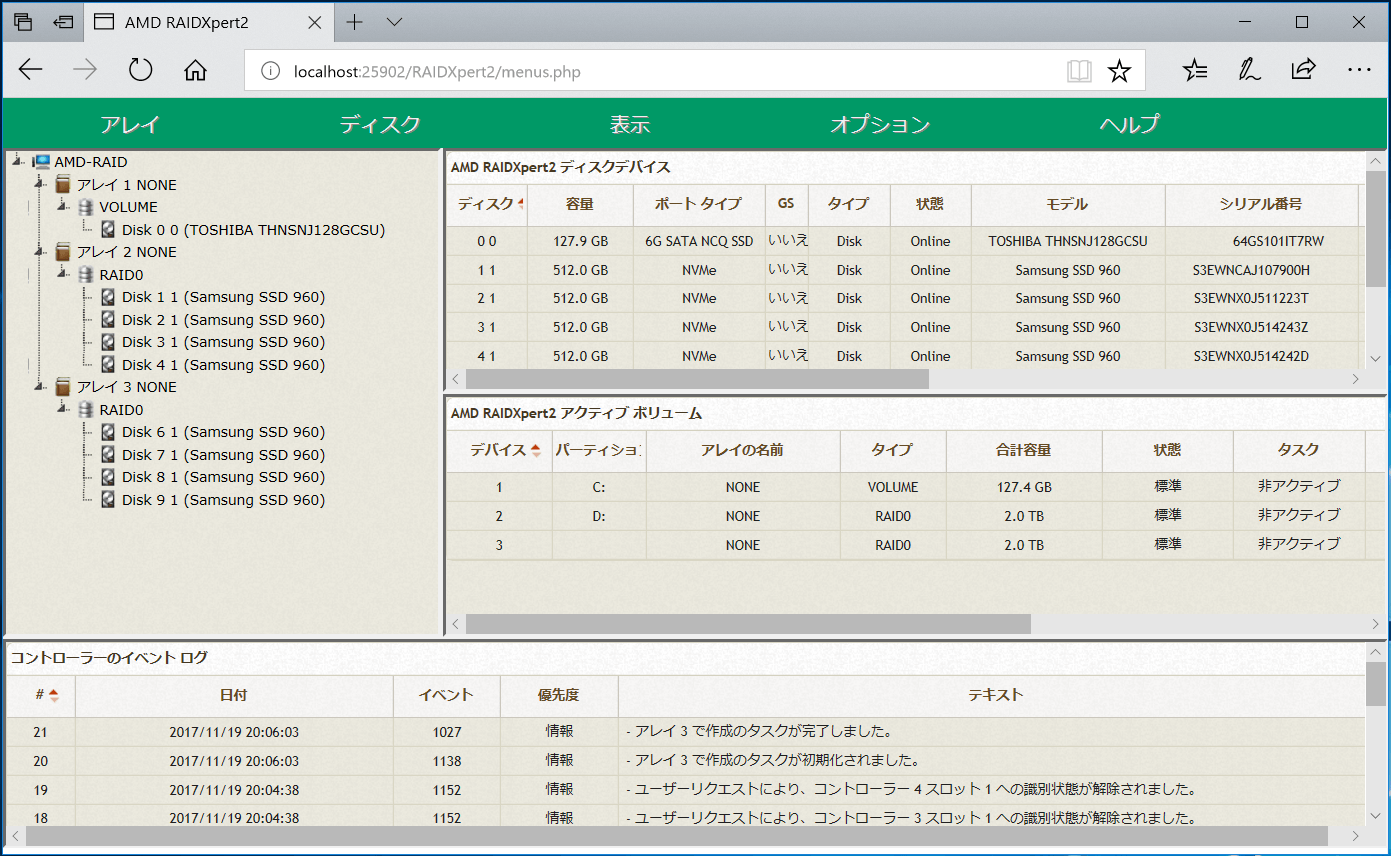Click the AMD-RAID computer icon in tree
This screenshot has height=856, width=1391.
pos(41,162)
